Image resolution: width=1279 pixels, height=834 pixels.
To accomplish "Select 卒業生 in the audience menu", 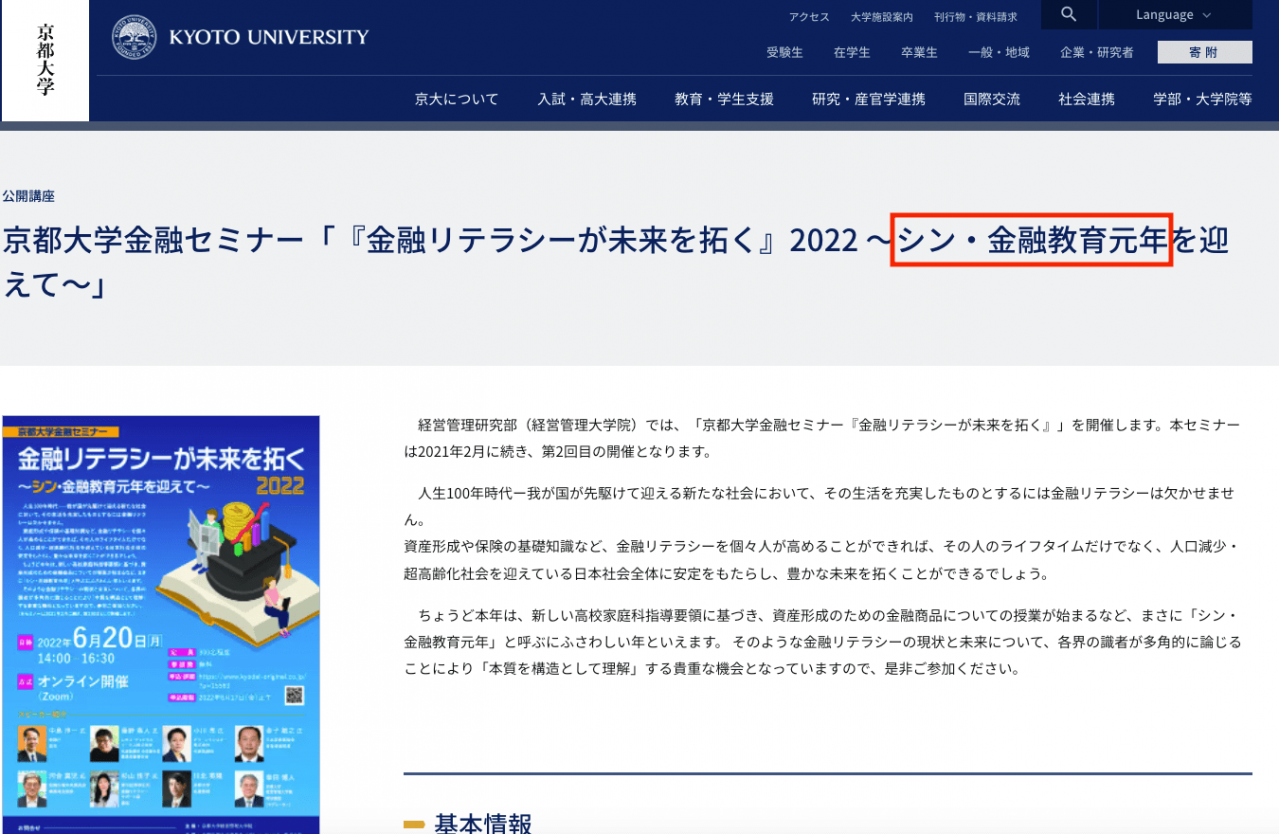I will (919, 52).
